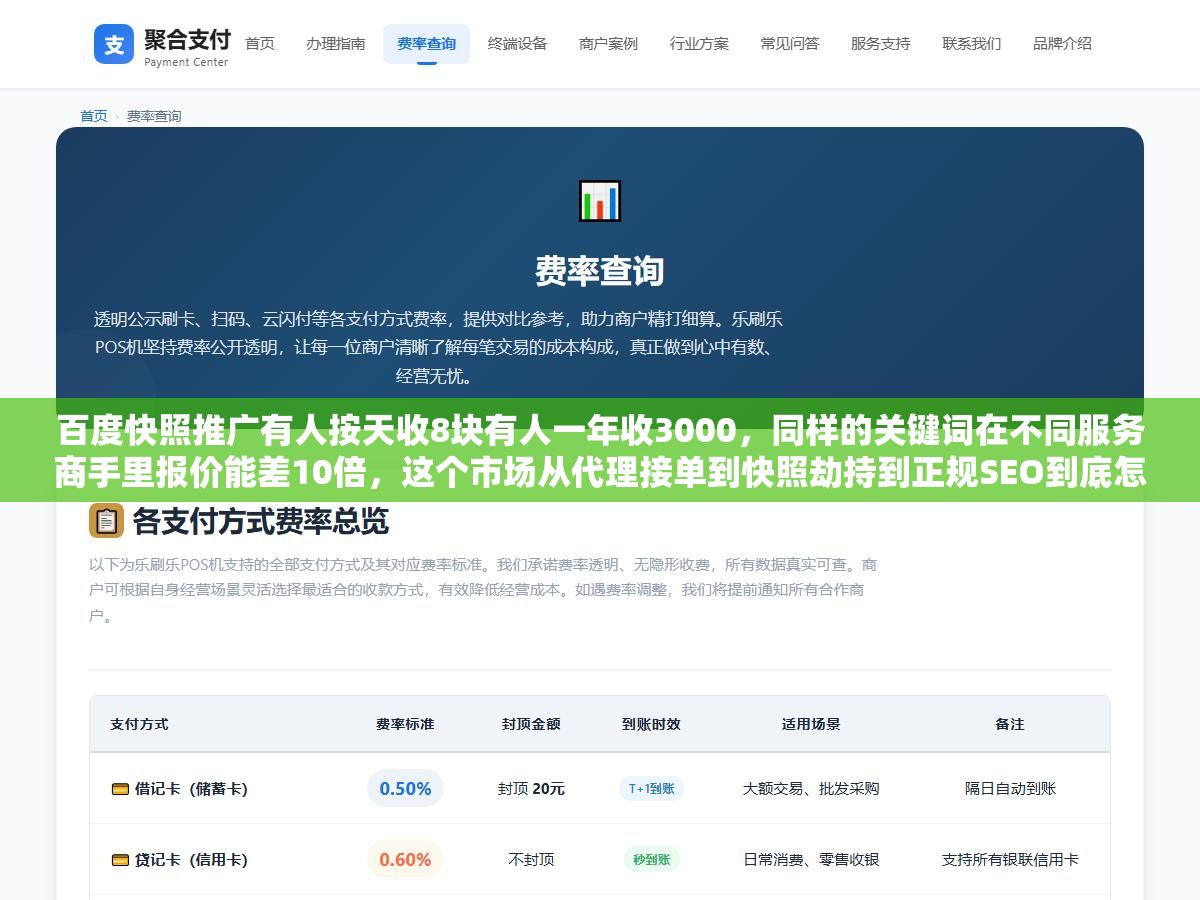Go to 终端设备 in navigation
This screenshot has height=900, width=1200.
[517, 44]
